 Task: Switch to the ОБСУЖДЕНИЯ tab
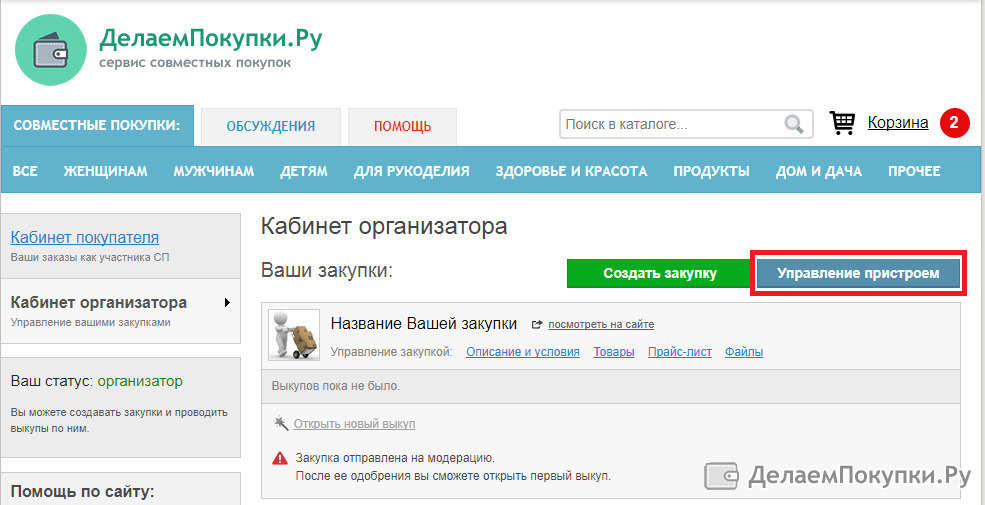[x=271, y=126]
